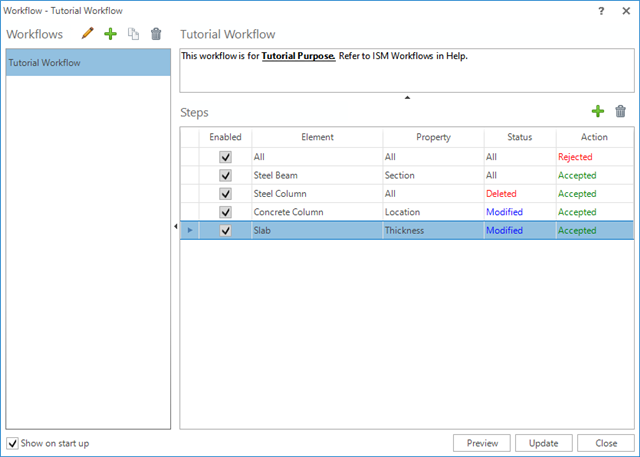Click the Tutorial Purpose underlined text

298,56
